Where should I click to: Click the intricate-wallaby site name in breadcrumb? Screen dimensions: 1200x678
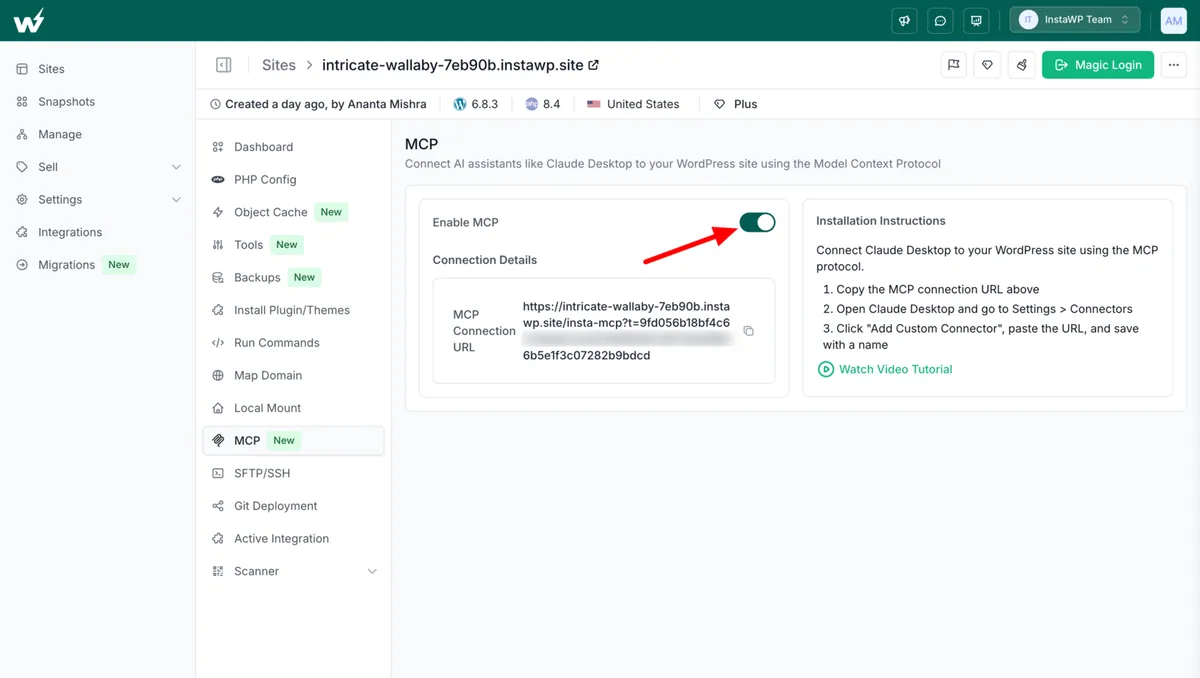click(453, 65)
